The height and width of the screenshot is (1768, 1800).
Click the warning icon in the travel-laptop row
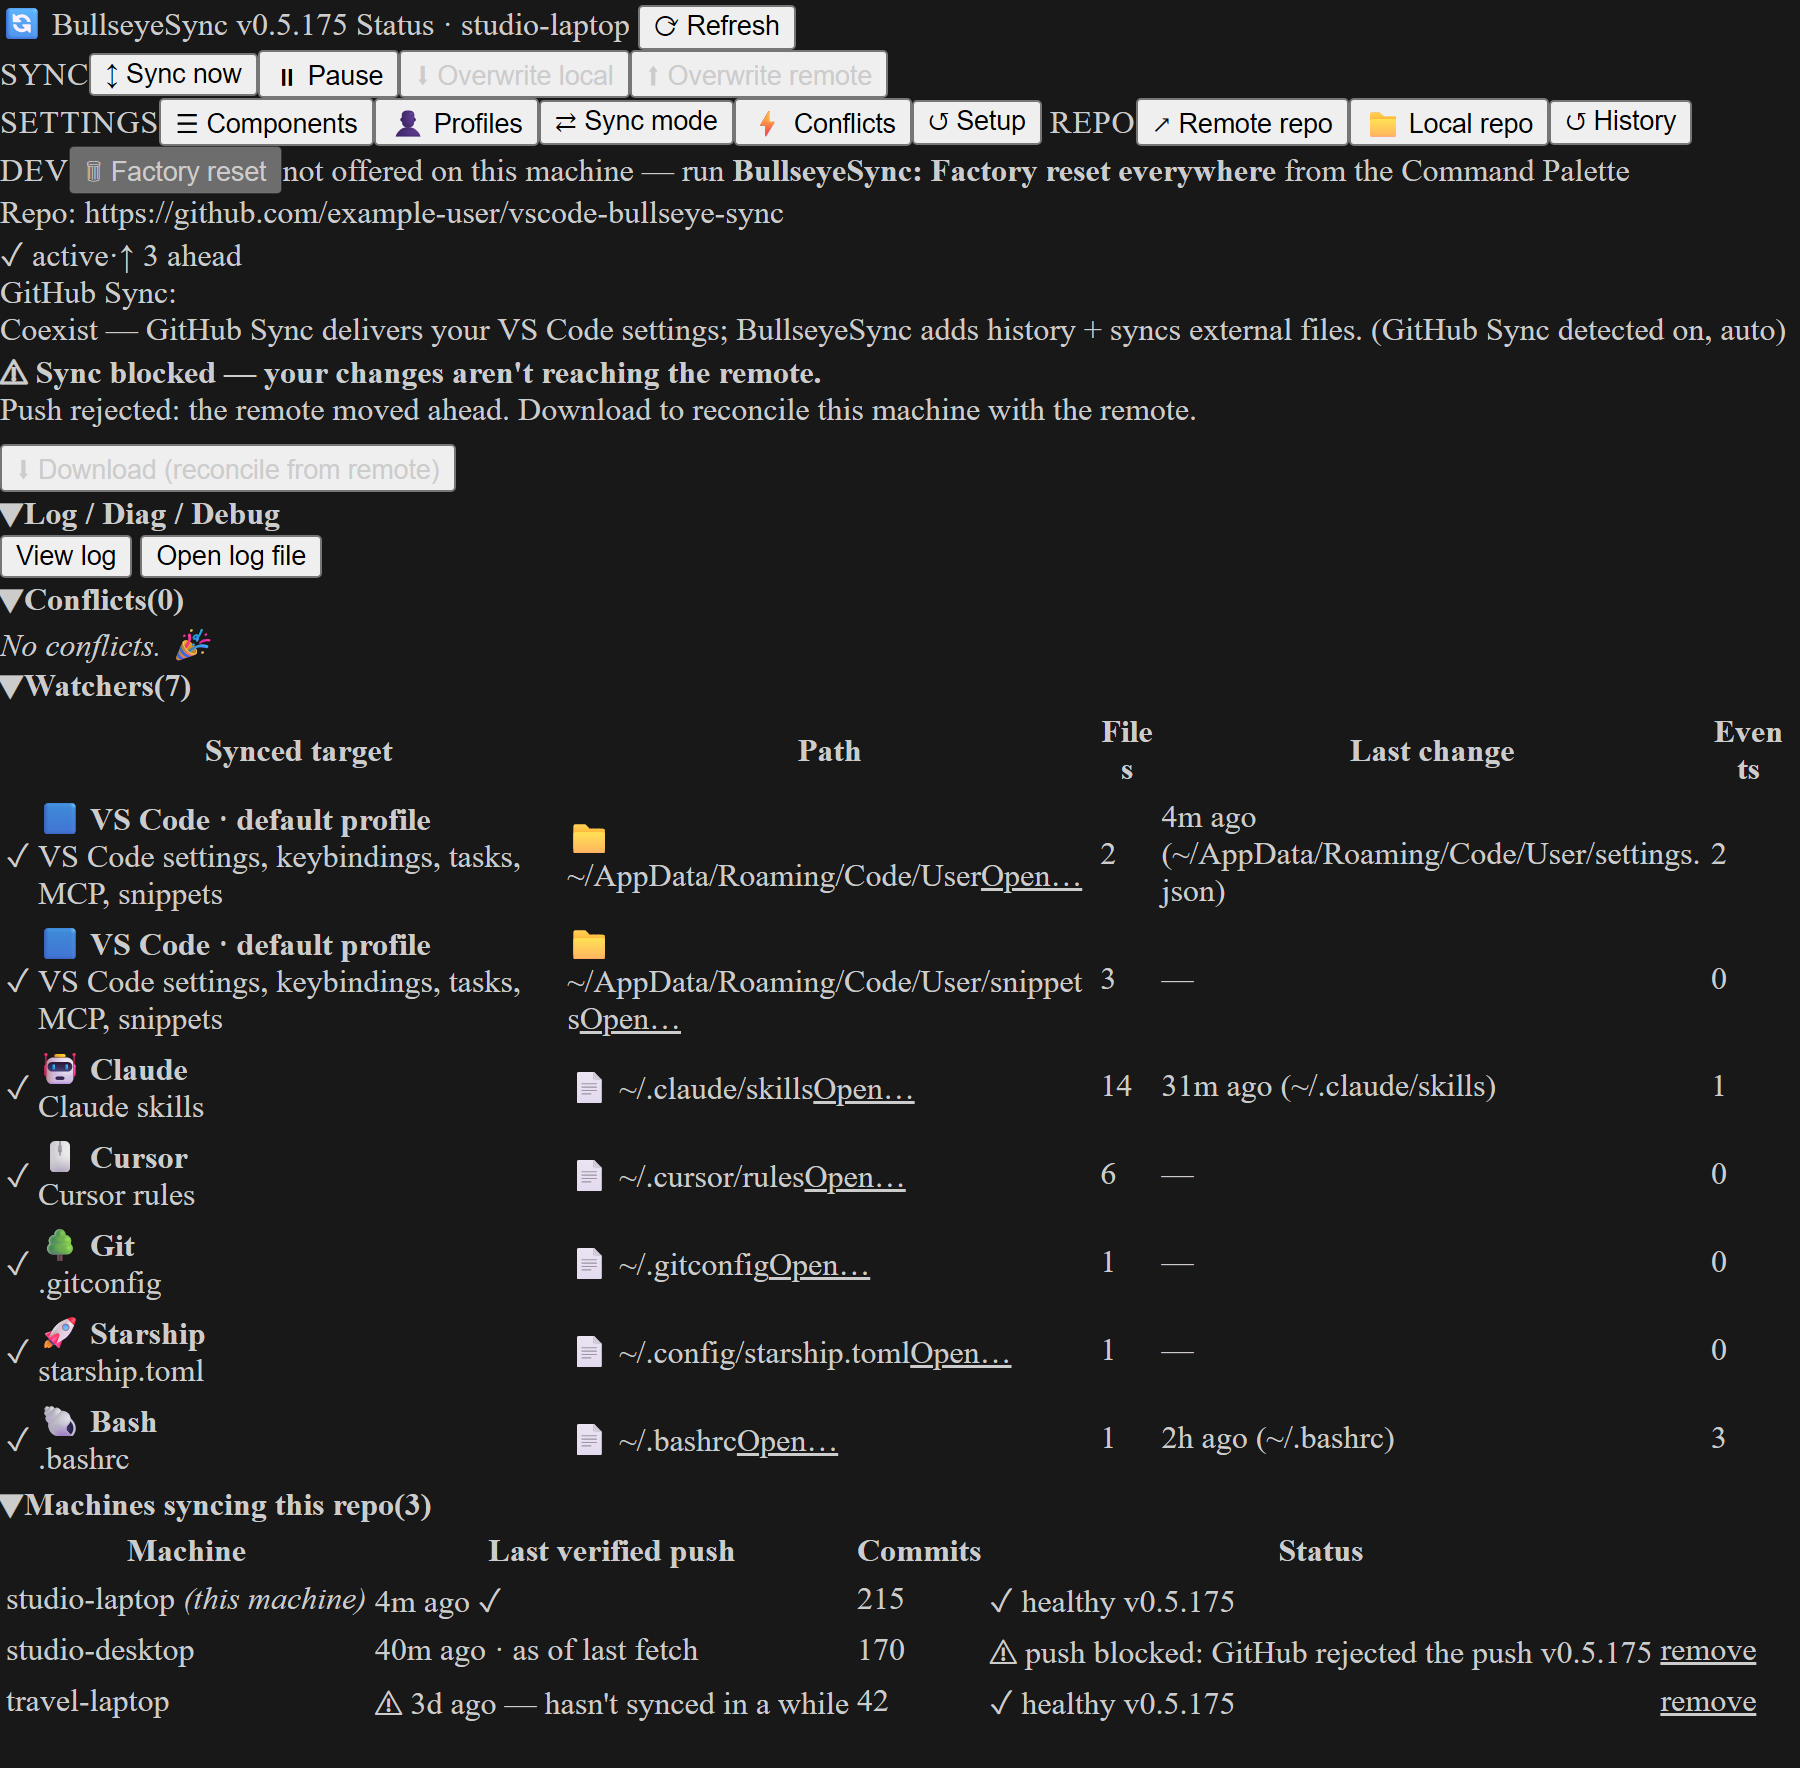coord(389,1703)
